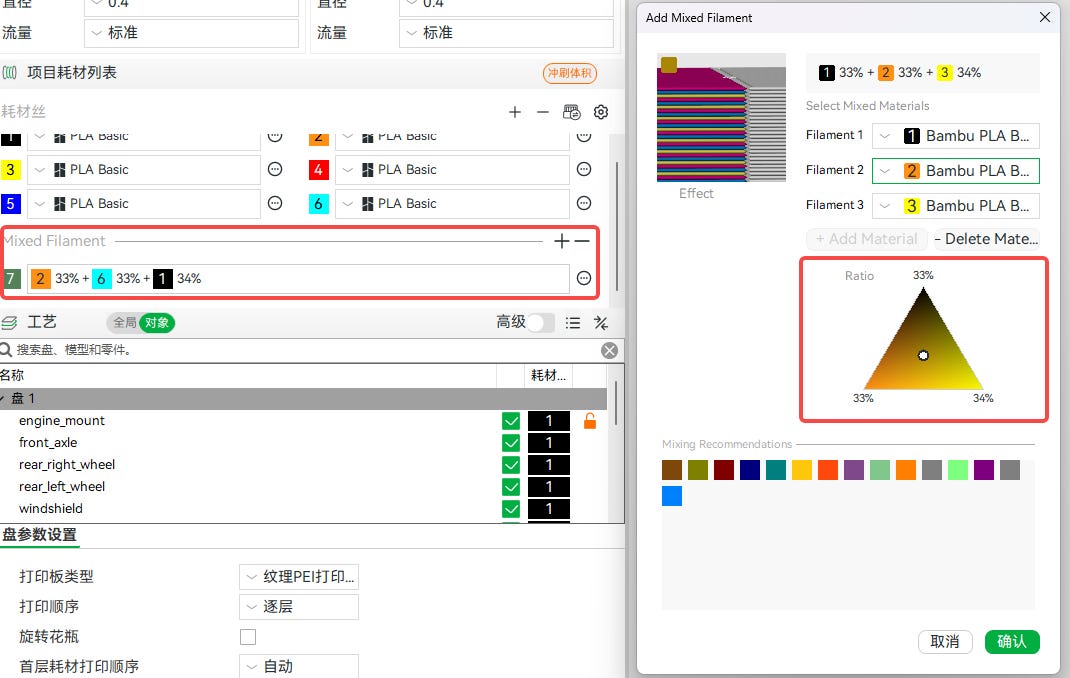The width and height of the screenshot is (1070, 678).
Task: Collapse the 盘 1 plate tree row
Action: point(3,398)
